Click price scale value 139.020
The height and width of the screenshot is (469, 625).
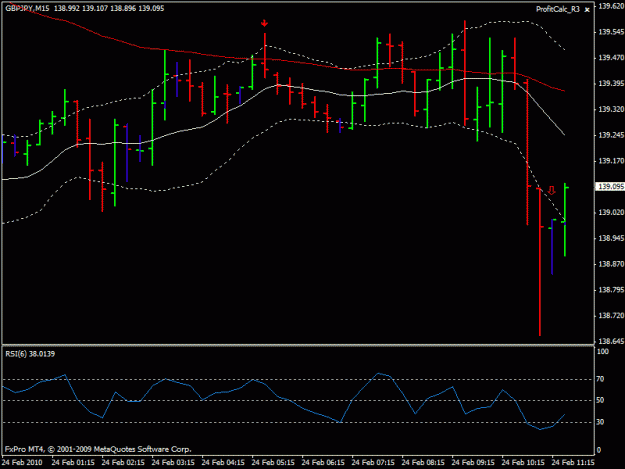[x=611, y=212]
